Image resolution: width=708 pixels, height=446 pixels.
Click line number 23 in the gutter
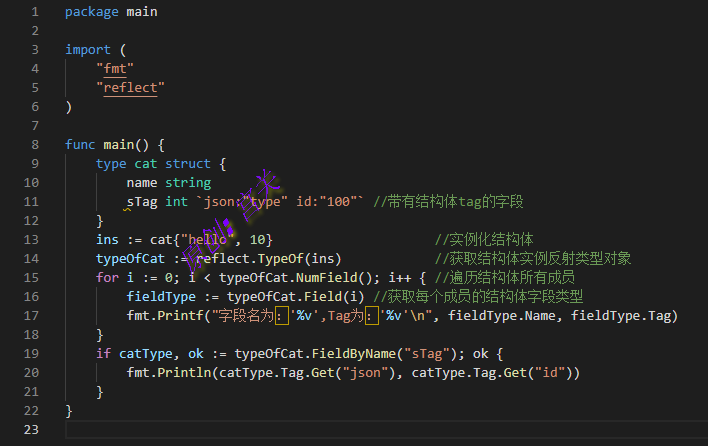[x=31, y=429]
